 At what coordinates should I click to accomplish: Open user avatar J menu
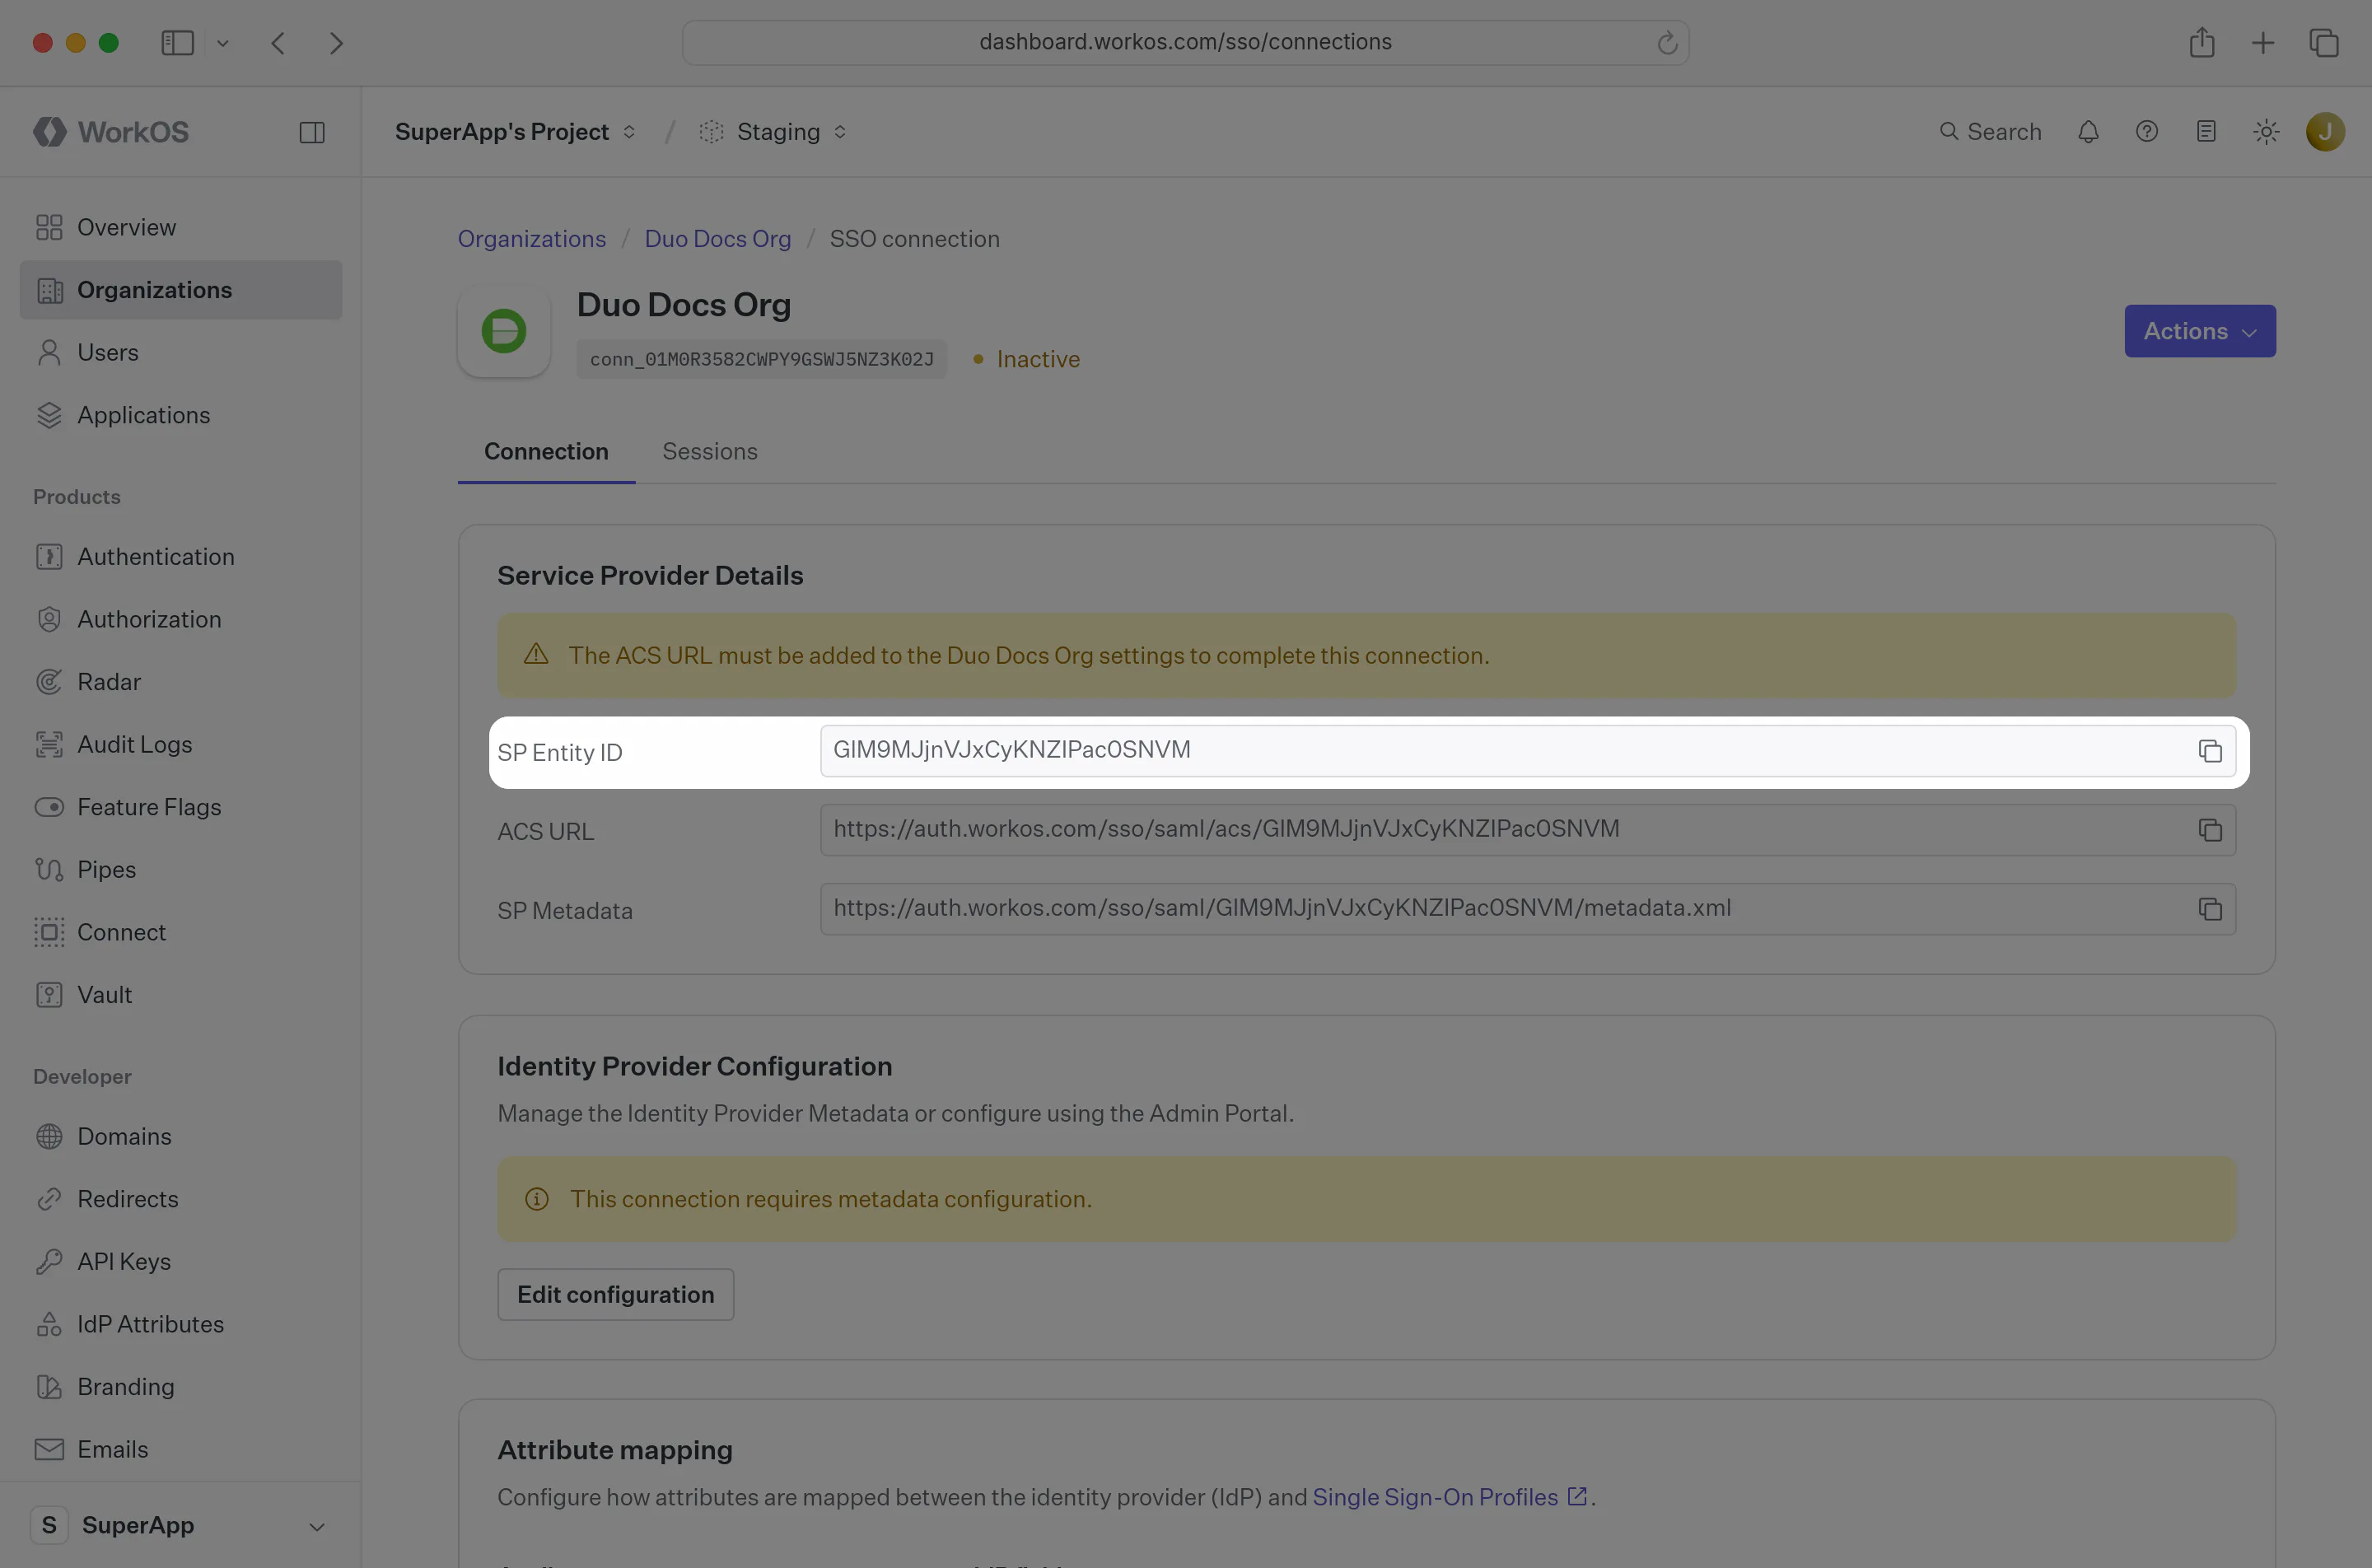tap(2325, 132)
